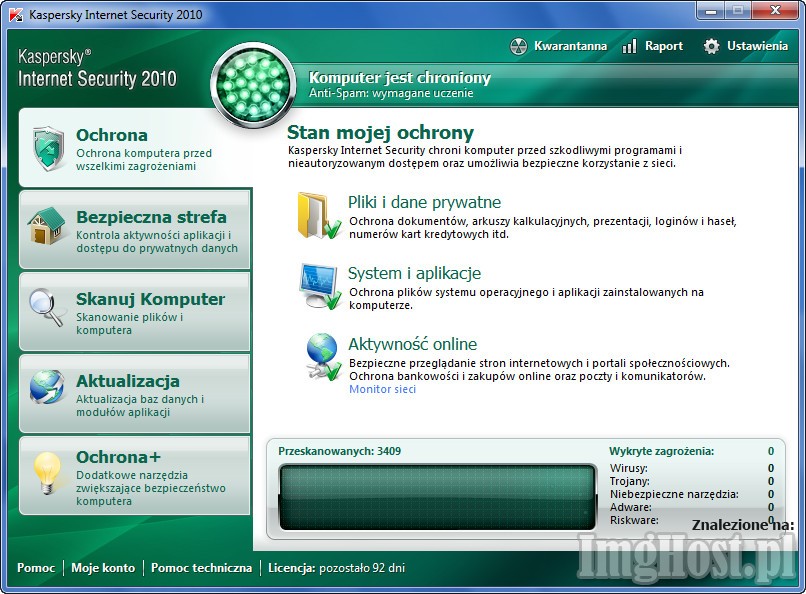Click the folder icon for Pliki i dane prywatne
Viewport: 806px width, 594px height.
tap(319, 216)
